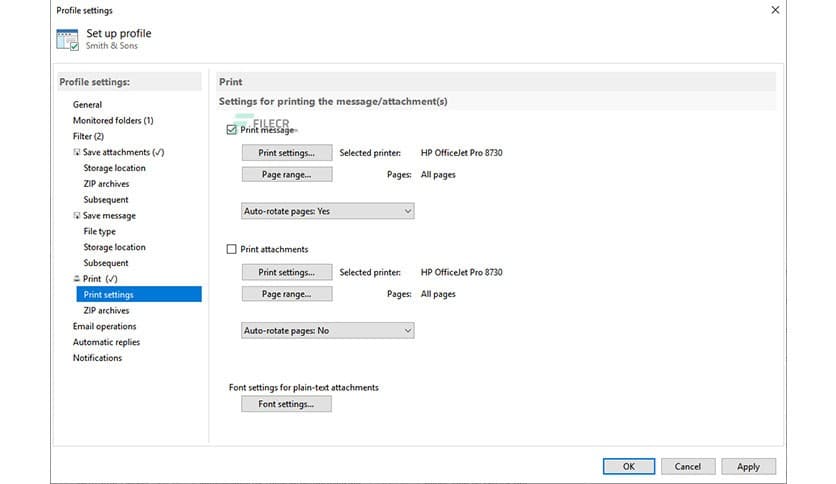Confirm with the OK button

629,466
